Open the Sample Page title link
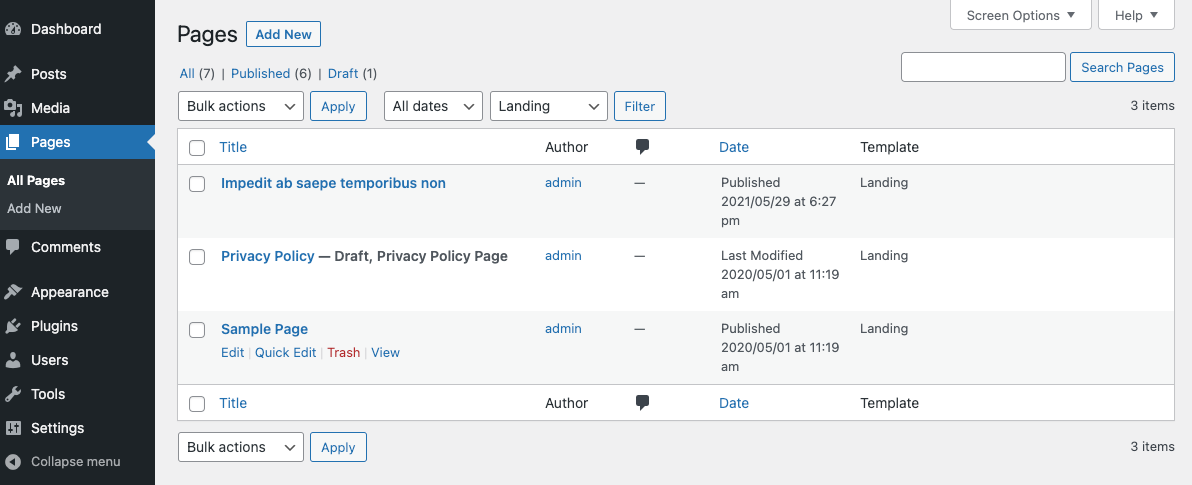This screenshot has width=1192, height=485. [x=265, y=329]
